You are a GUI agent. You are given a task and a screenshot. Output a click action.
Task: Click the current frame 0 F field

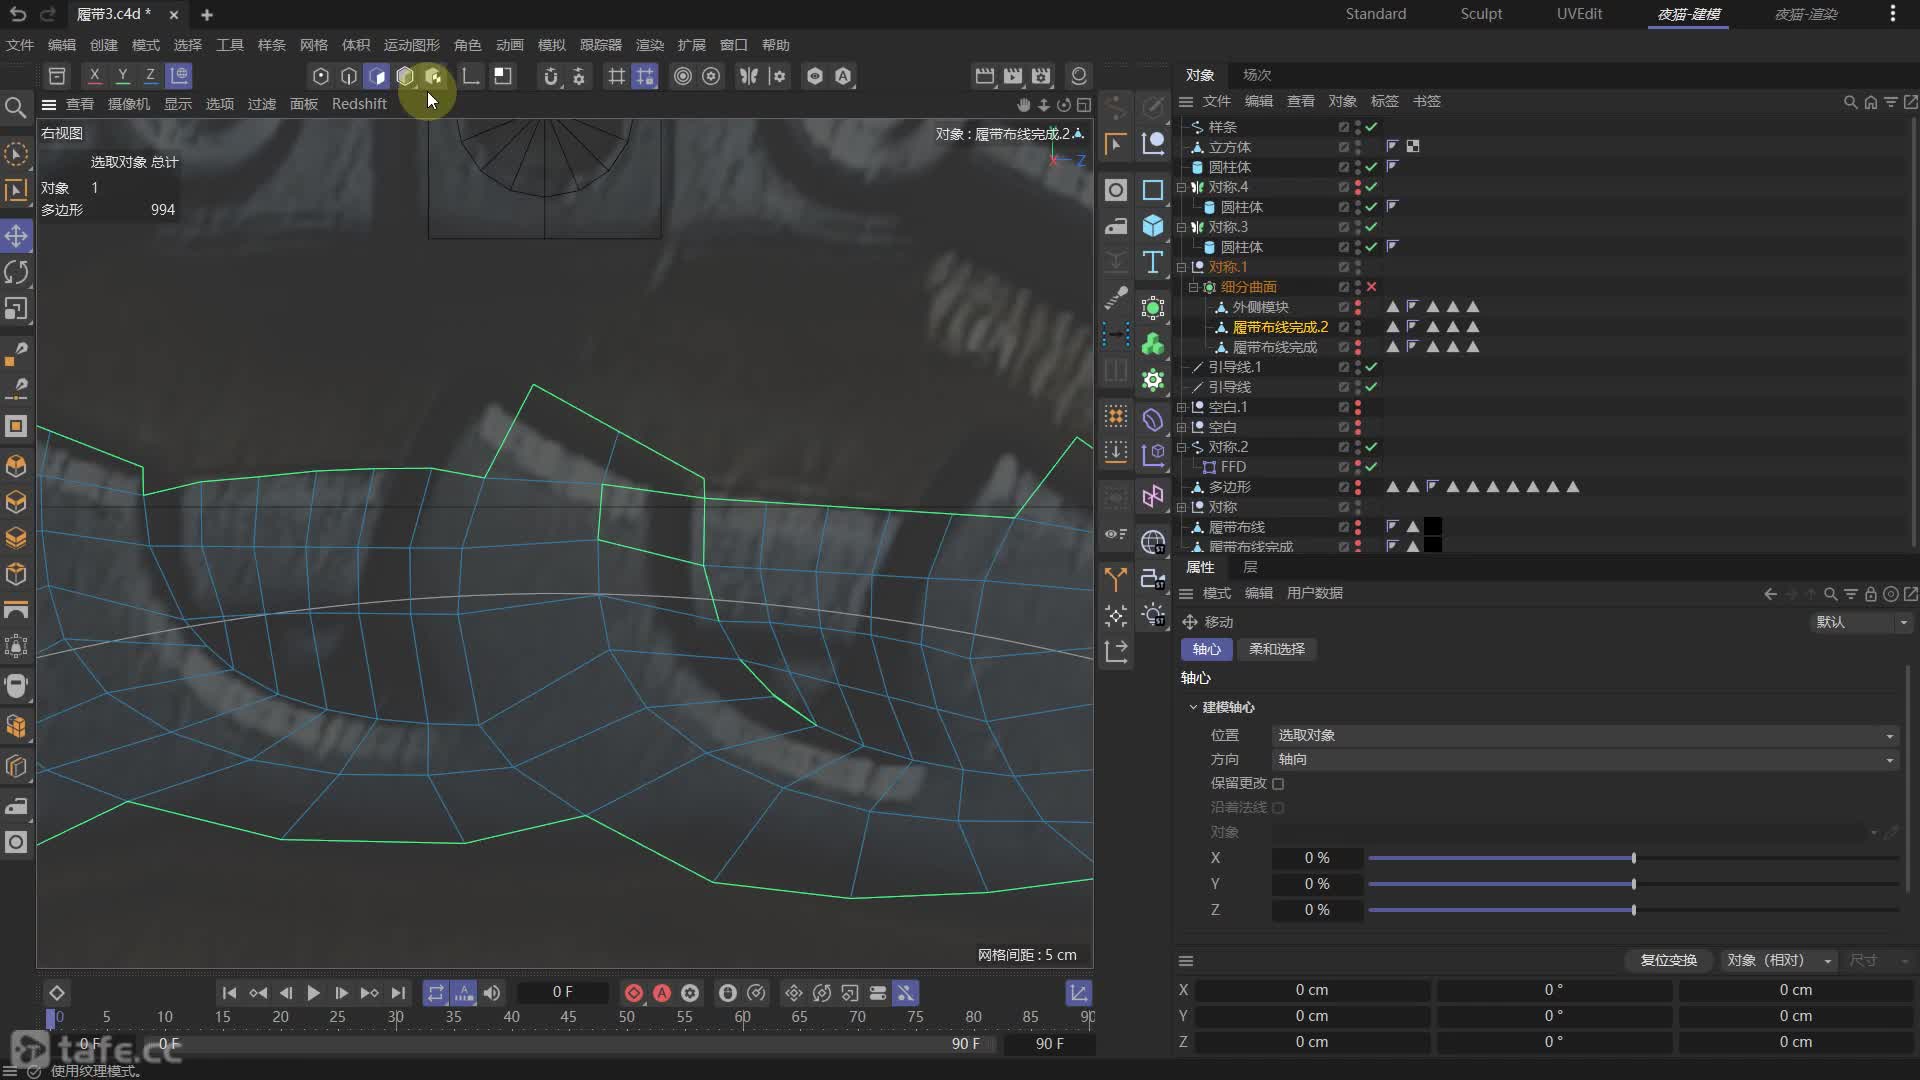pyautogui.click(x=563, y=992)
